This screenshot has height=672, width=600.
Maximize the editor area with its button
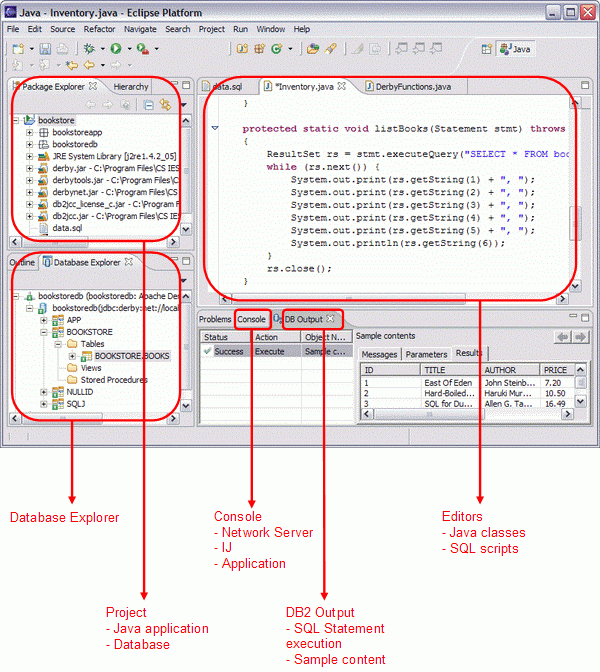[585, 85]
